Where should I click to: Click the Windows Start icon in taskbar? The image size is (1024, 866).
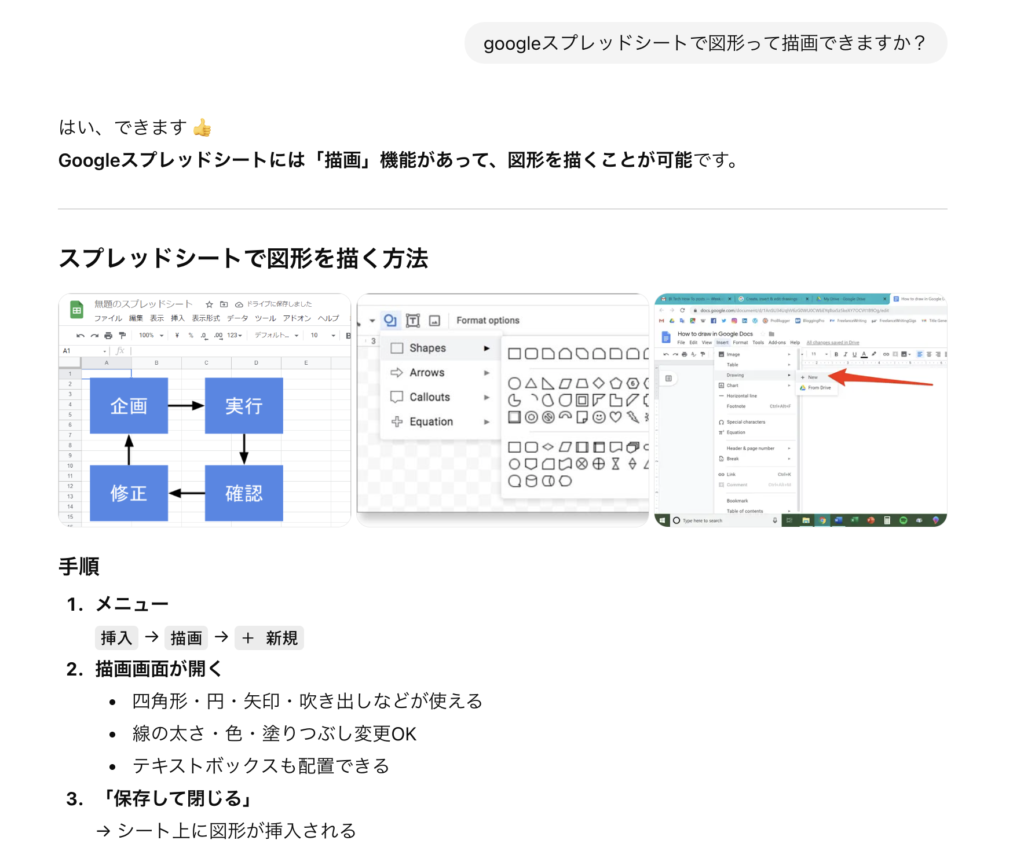pyautogui.click(x=662, y=520)
